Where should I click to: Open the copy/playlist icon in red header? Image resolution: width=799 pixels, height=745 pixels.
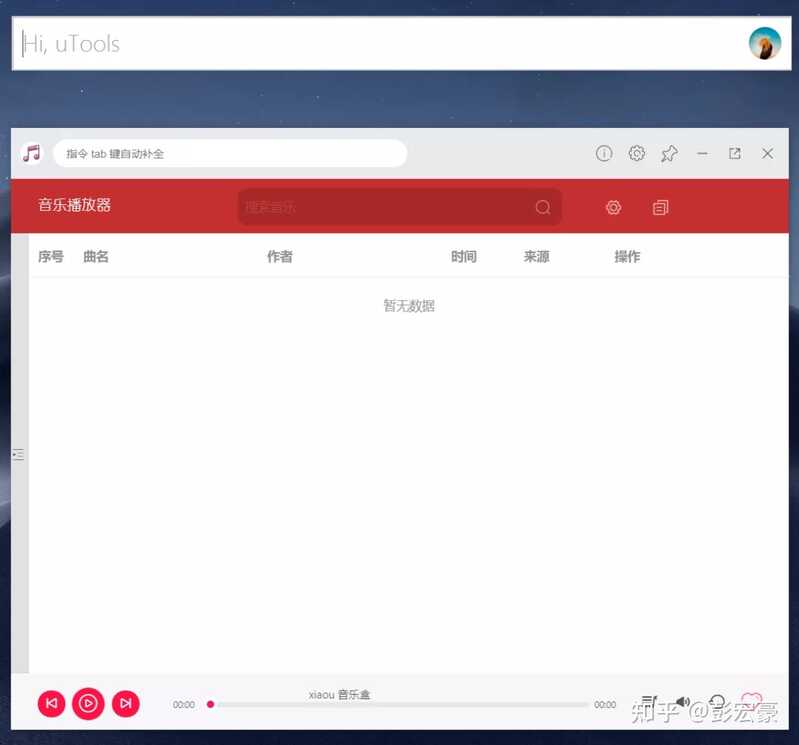click(x=660, y=207)
